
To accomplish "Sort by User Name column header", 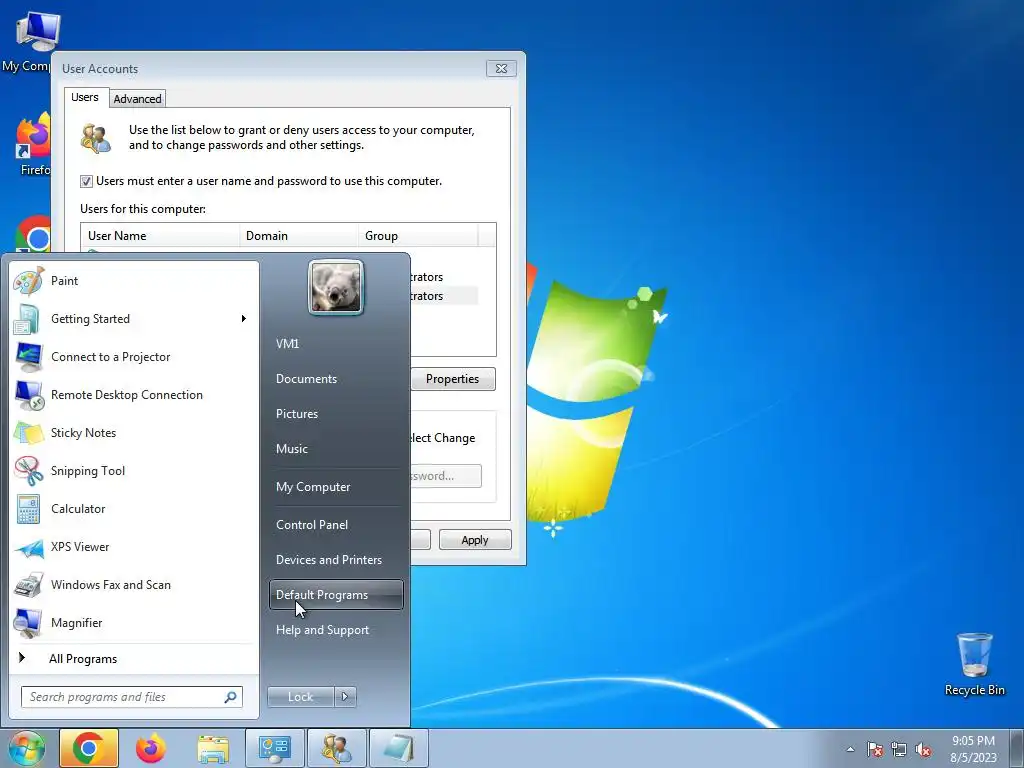I will 160,236.
